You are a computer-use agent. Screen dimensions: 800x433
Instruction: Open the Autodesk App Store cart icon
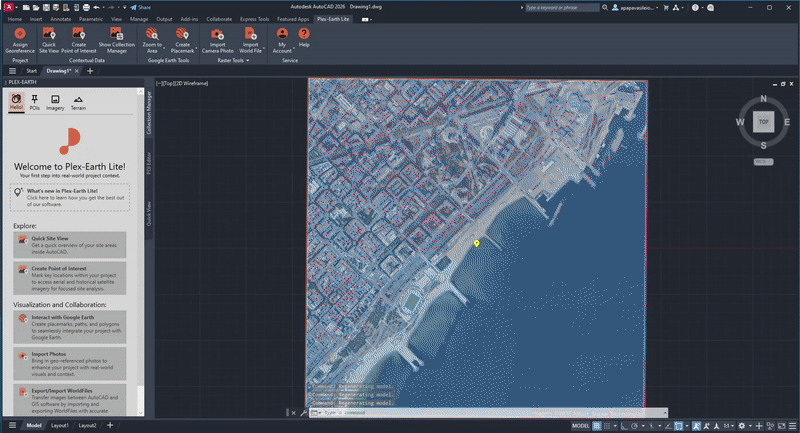point(666,8)
